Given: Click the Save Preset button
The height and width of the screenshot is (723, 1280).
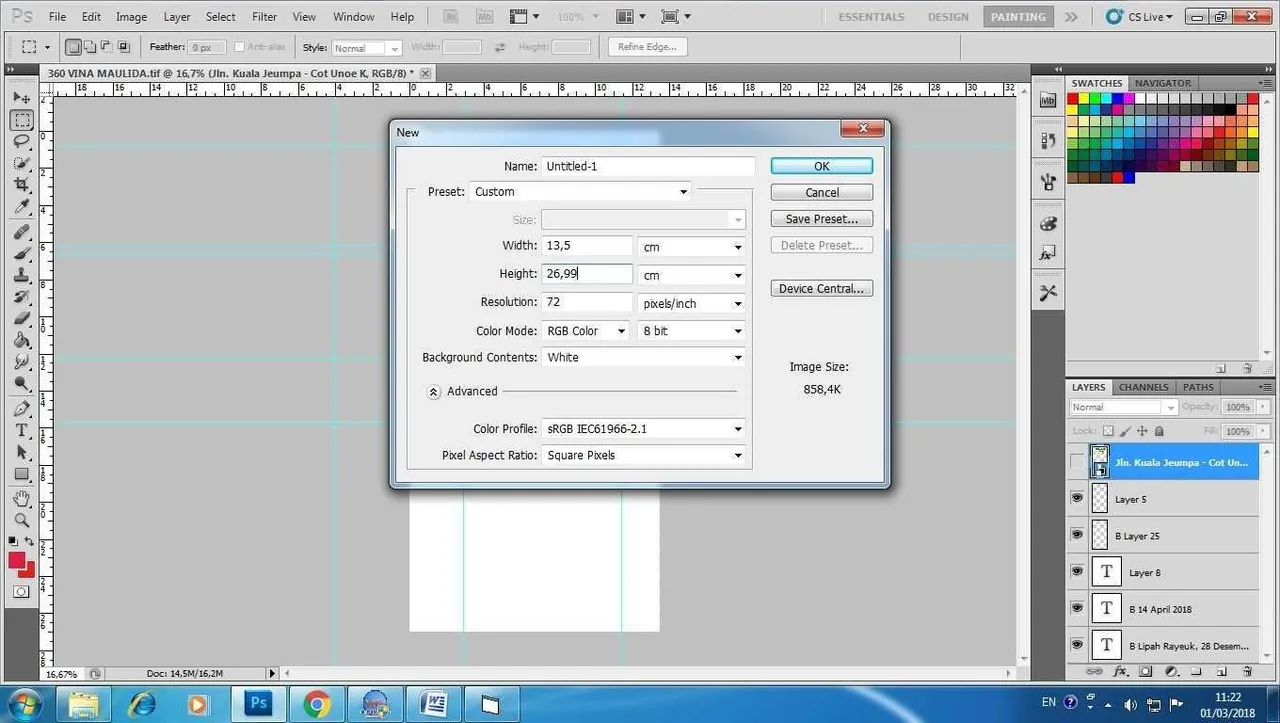Looking at the screenshot, I should [x=822, y=219].
